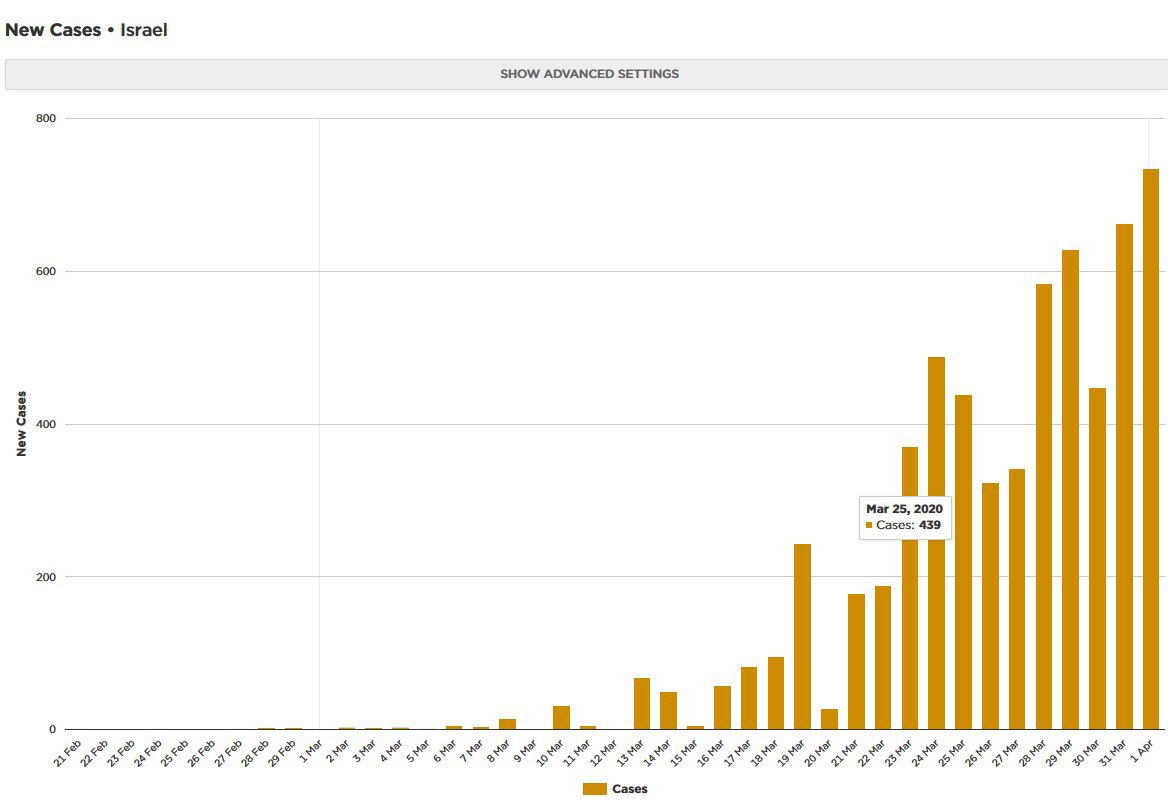Click the 14 Mar bar
The width and height of the screenshot is (1168, 805).
click(668, 710)
